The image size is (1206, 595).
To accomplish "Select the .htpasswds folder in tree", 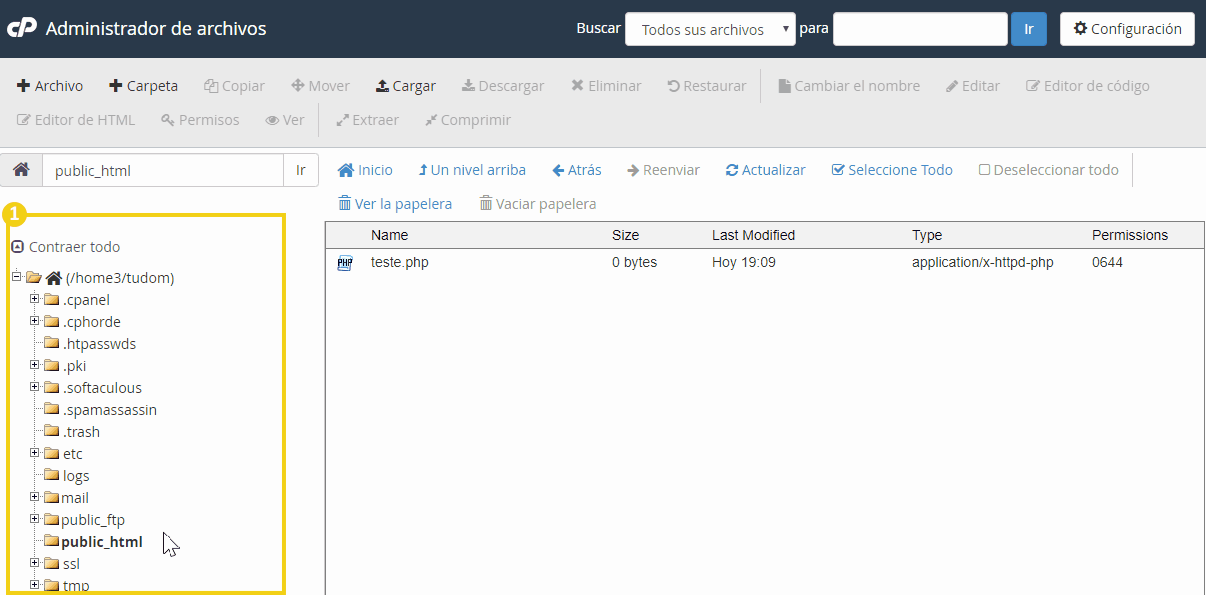I will [x=99, y=344].
